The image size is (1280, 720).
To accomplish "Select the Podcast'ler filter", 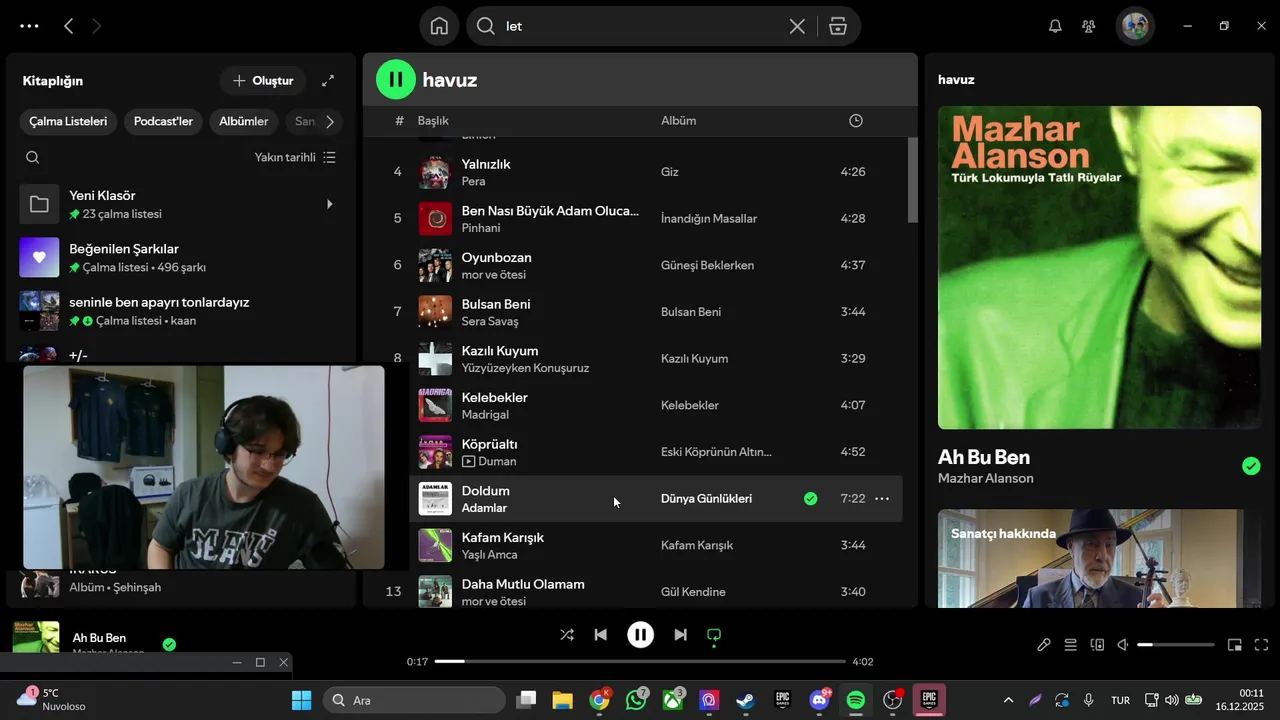I will tap(163, 121).
